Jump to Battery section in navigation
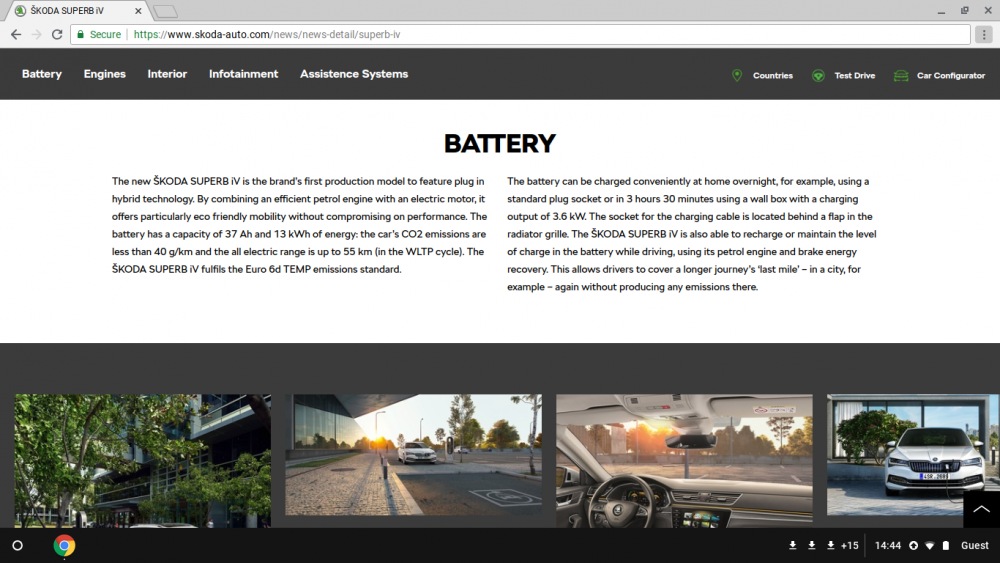This screenshot has height=563, width=1000. [x=41, y=74]
